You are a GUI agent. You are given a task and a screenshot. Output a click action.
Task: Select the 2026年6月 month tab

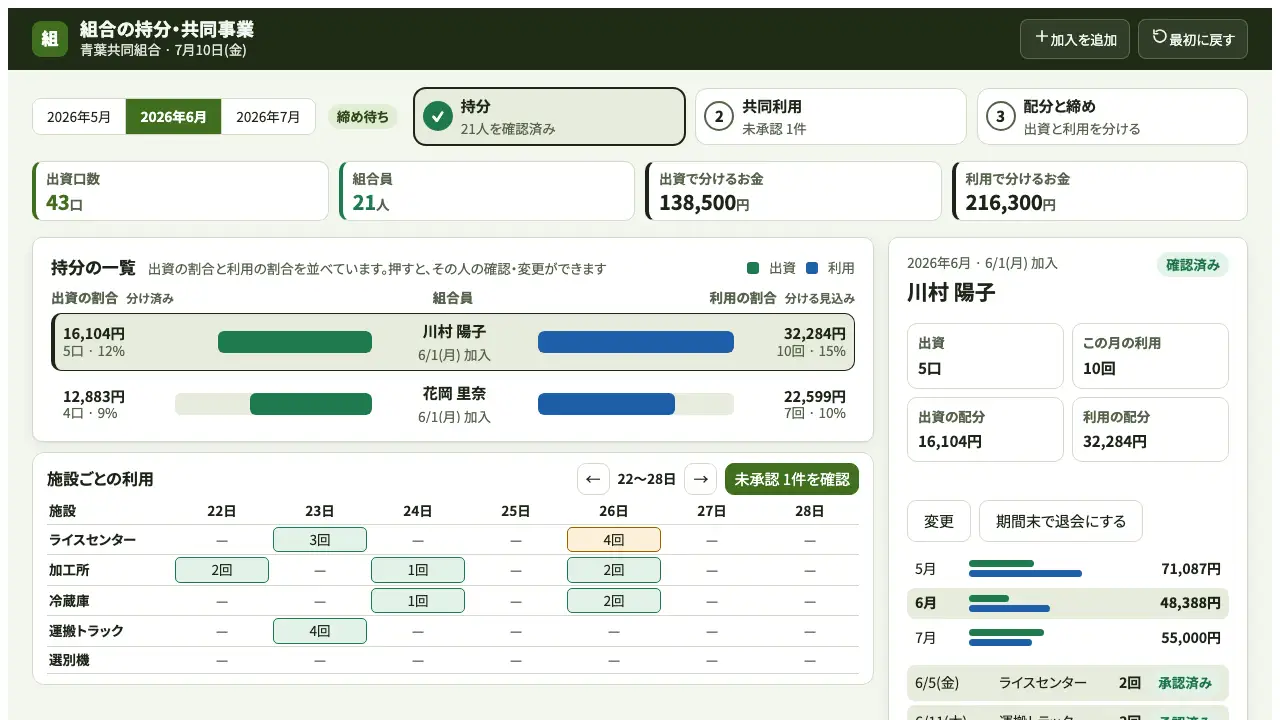coord(174,117)
